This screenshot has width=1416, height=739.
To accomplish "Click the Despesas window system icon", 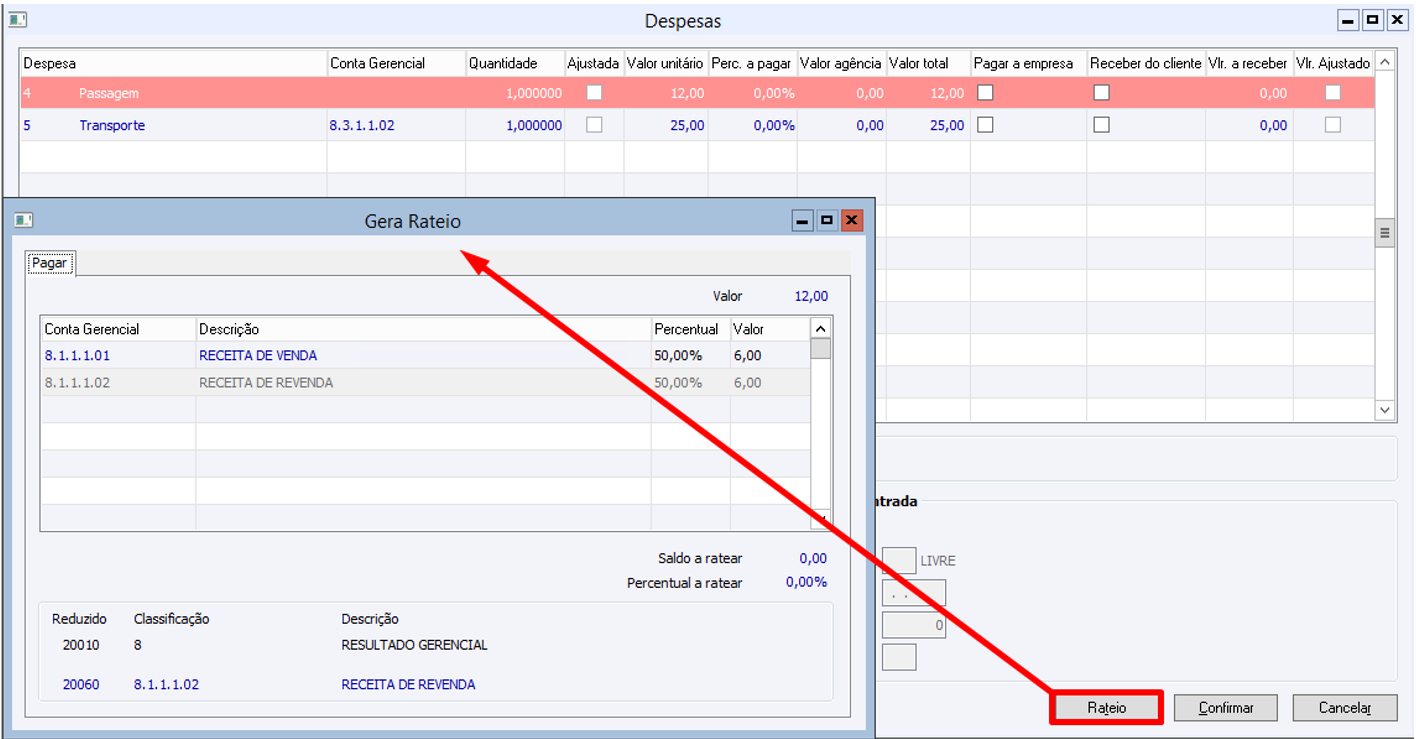I will click(x=17, y=19).
